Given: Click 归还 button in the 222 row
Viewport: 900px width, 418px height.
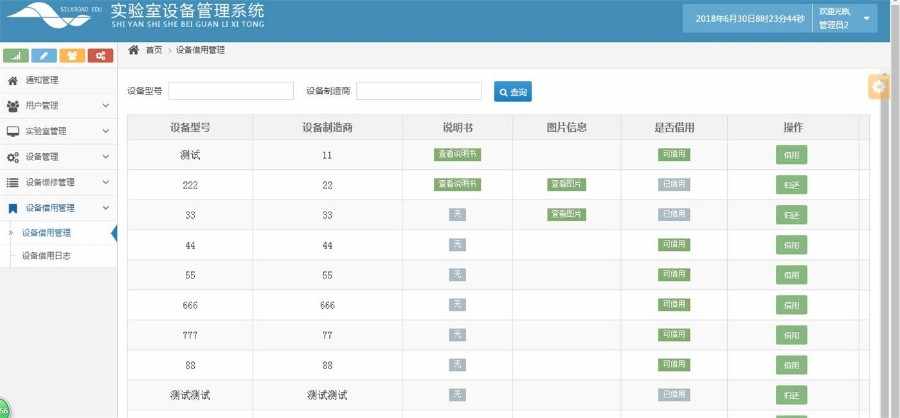Looking at the screenshot, I should tap(792, 184).
